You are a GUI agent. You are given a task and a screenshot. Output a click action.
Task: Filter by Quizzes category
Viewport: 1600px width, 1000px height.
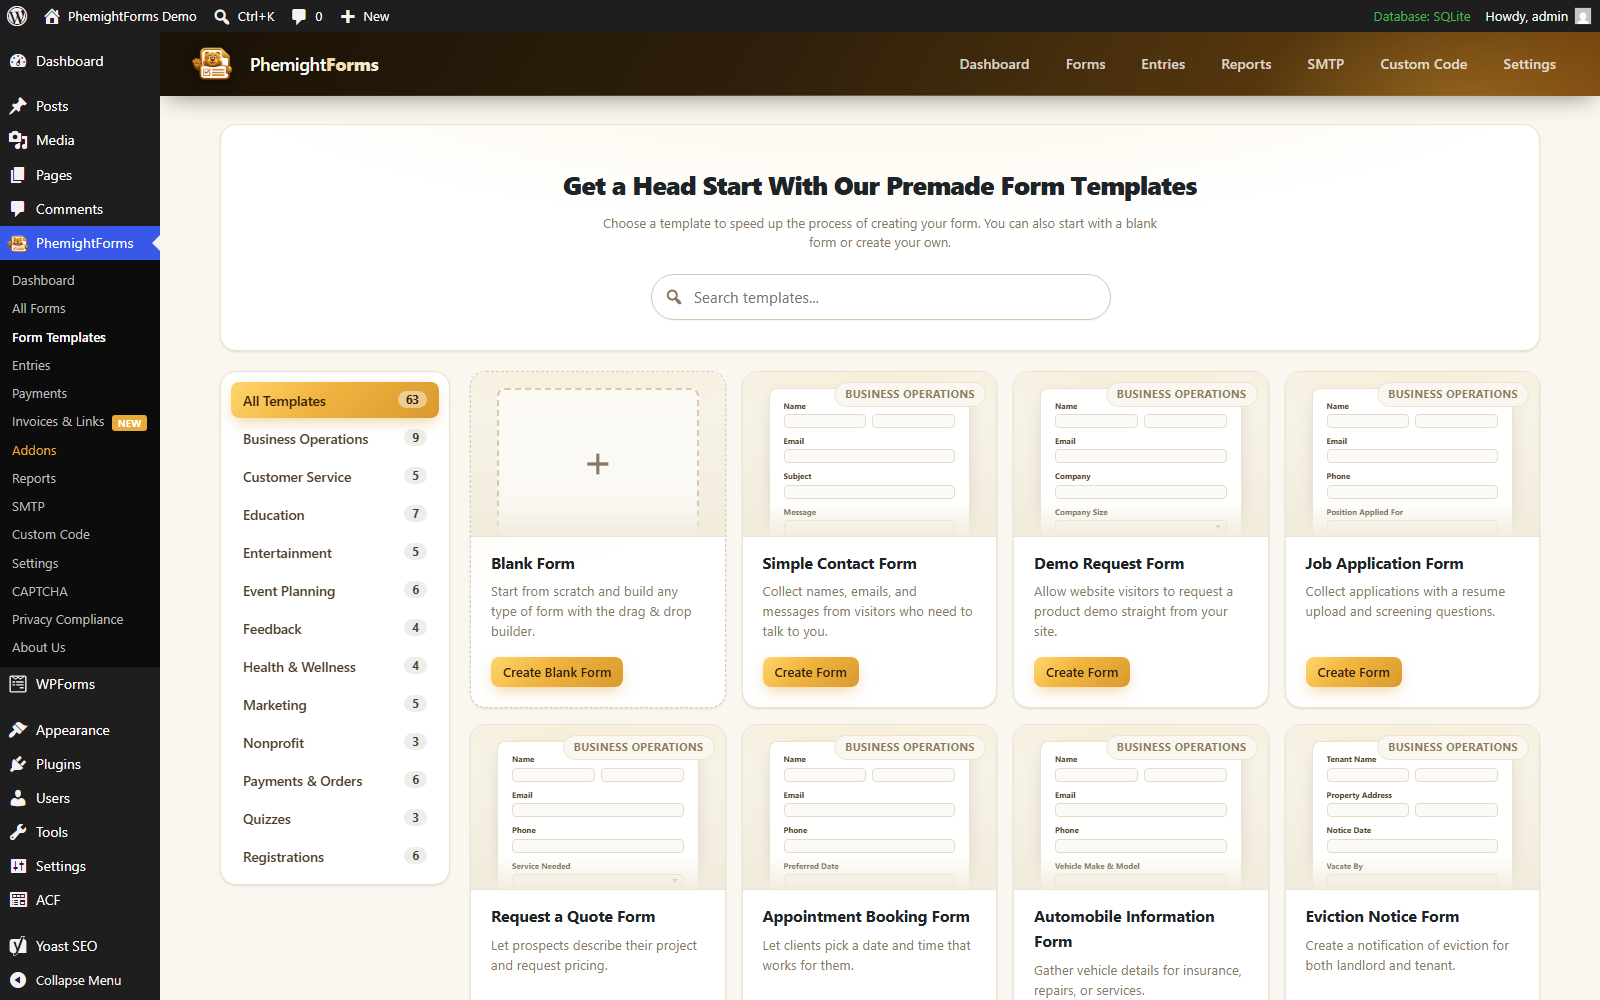click(x=335, y=819)
